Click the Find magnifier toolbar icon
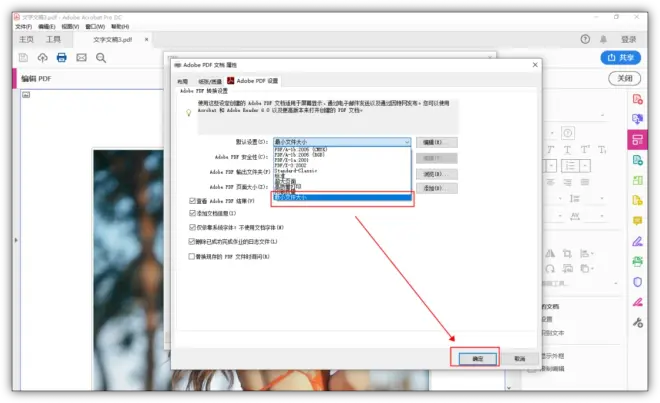Viewport: 660px width, 403px height. [101, 57]
